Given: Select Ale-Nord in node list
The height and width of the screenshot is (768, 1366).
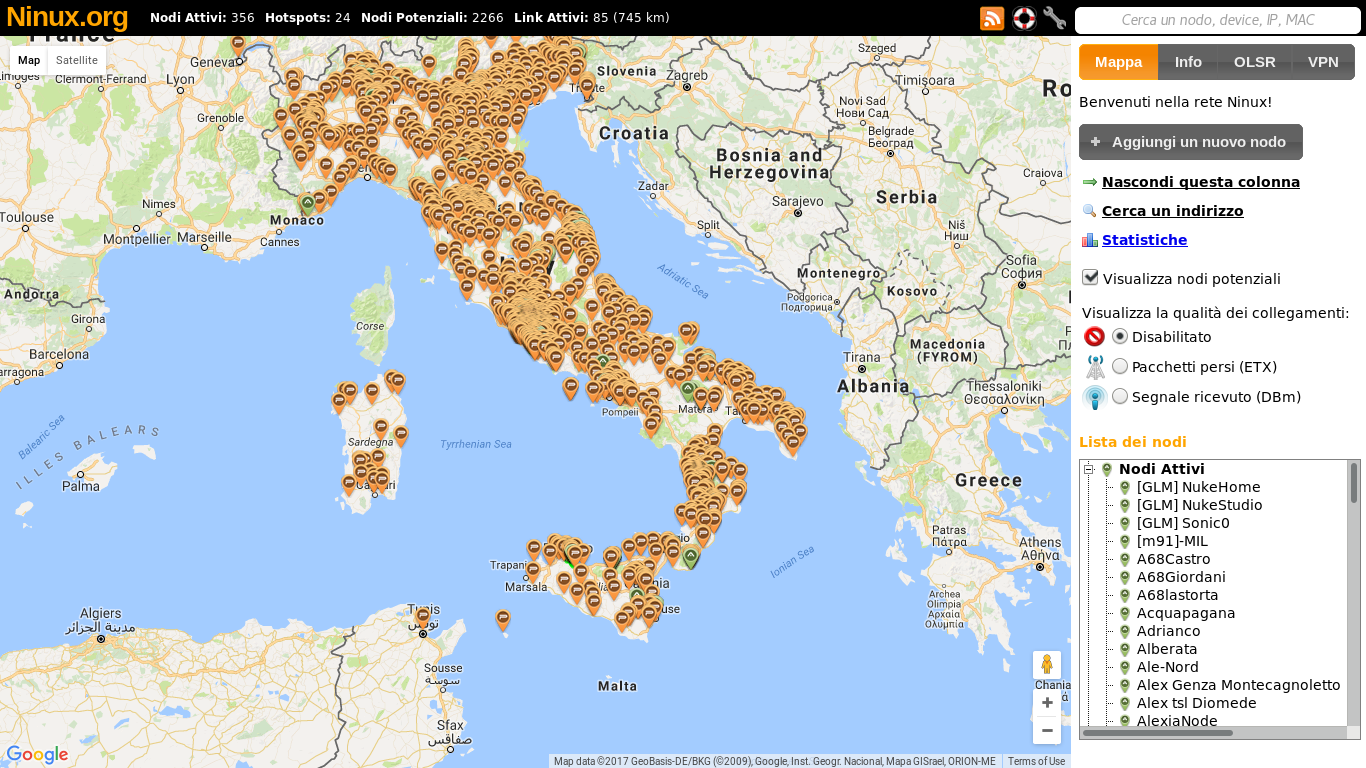Looking at the screenshot, I should point(1168,667).
